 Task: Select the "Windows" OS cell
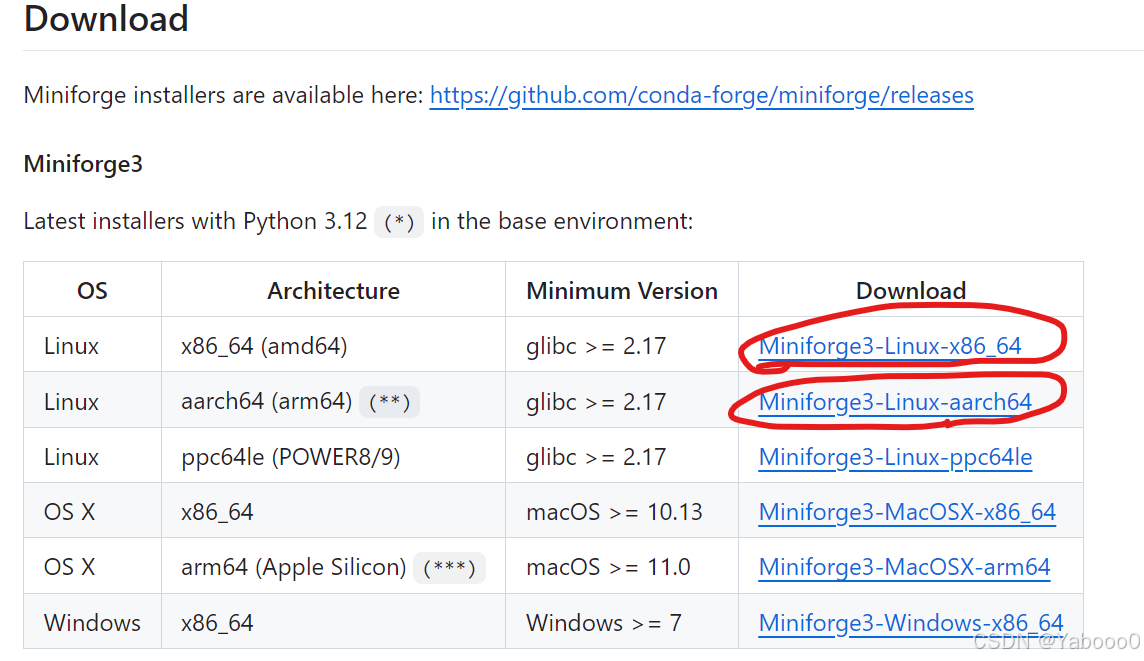coord(92,623)
